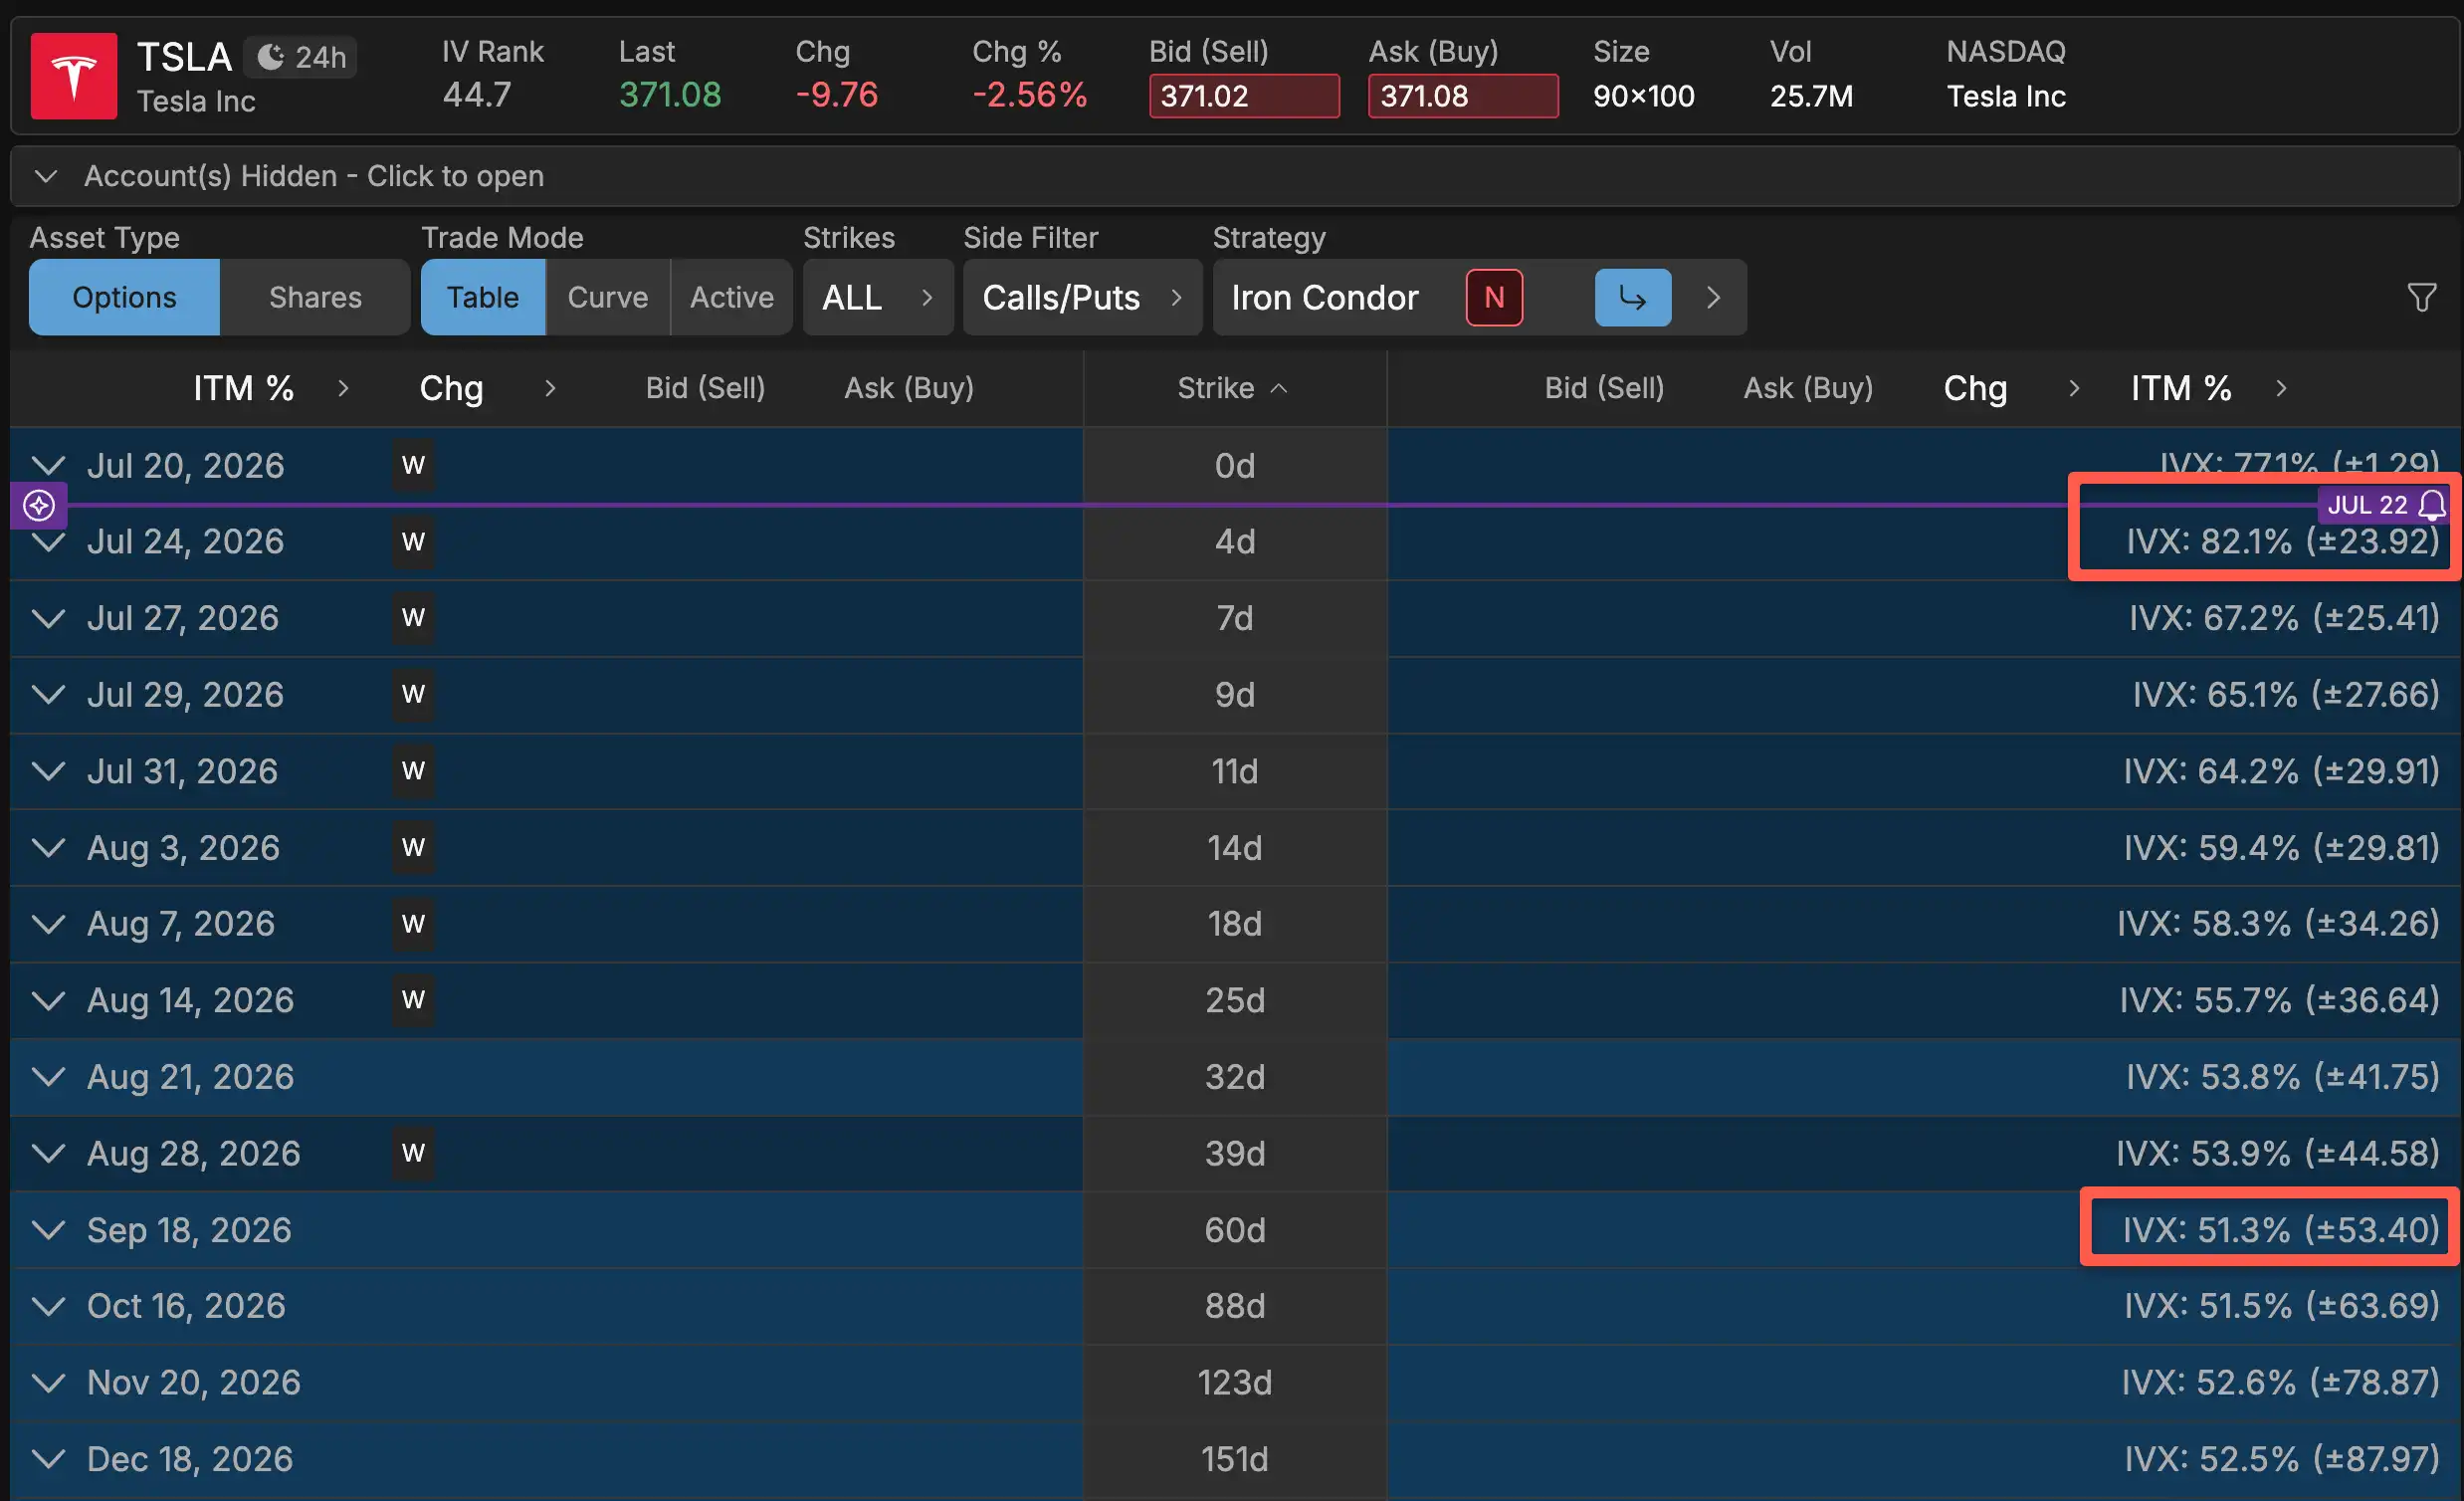The height and width of the screenshot is (1501, 2464).
Task: Click the W weekly badge on Jul 27
Action: pos(413,618)
